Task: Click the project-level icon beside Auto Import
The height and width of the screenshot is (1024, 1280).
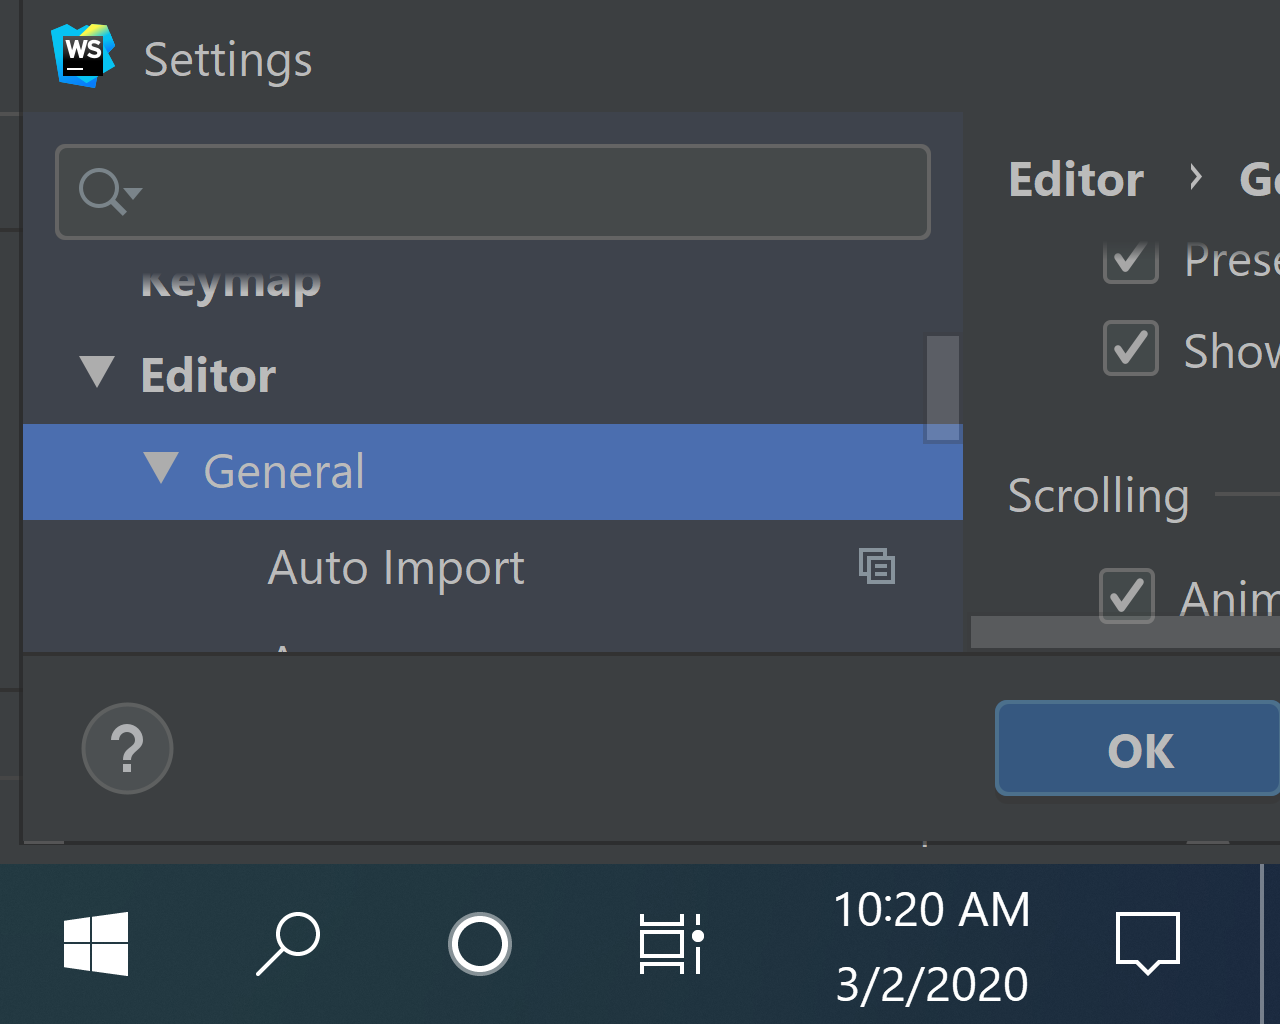Action: [x=877, y=566]
